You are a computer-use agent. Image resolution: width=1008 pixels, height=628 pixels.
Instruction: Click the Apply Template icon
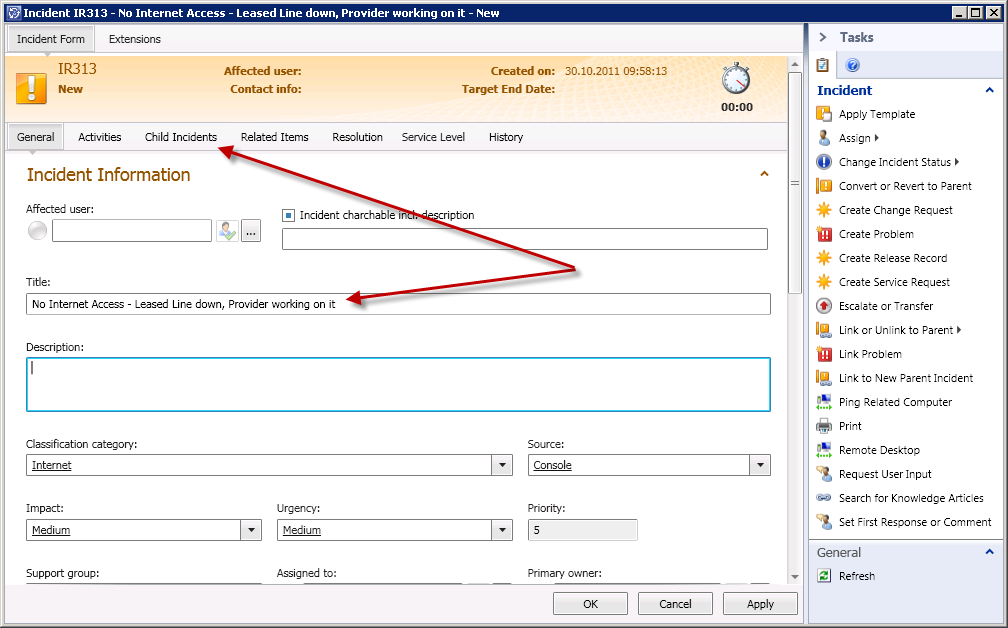click(824, 114)
